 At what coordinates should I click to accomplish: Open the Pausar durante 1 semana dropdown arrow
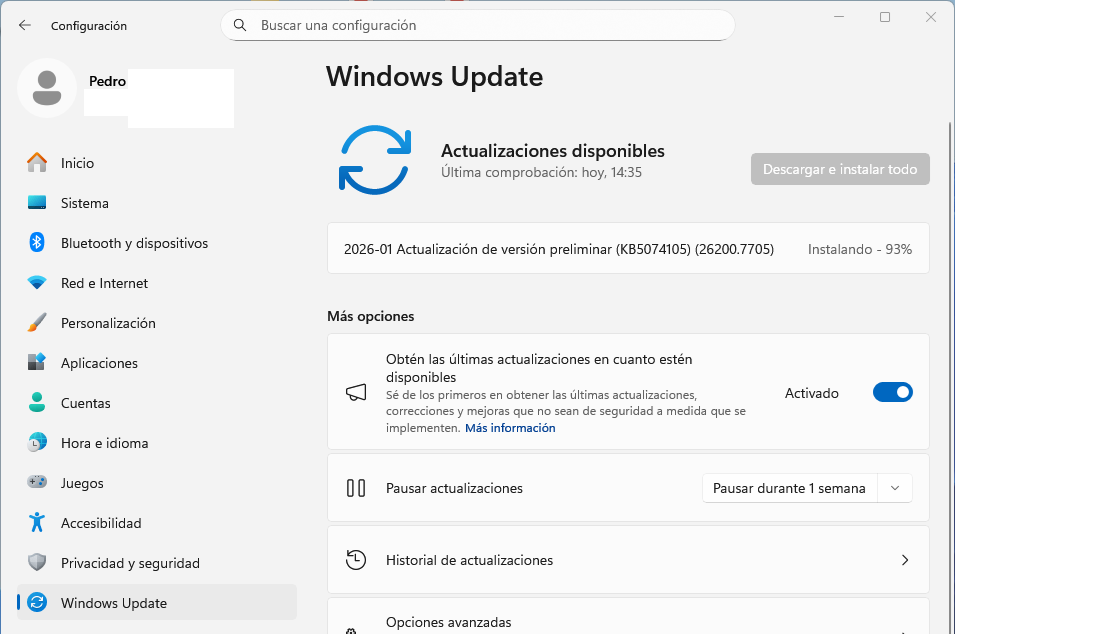pyautogui.click(x=895, y=488)
